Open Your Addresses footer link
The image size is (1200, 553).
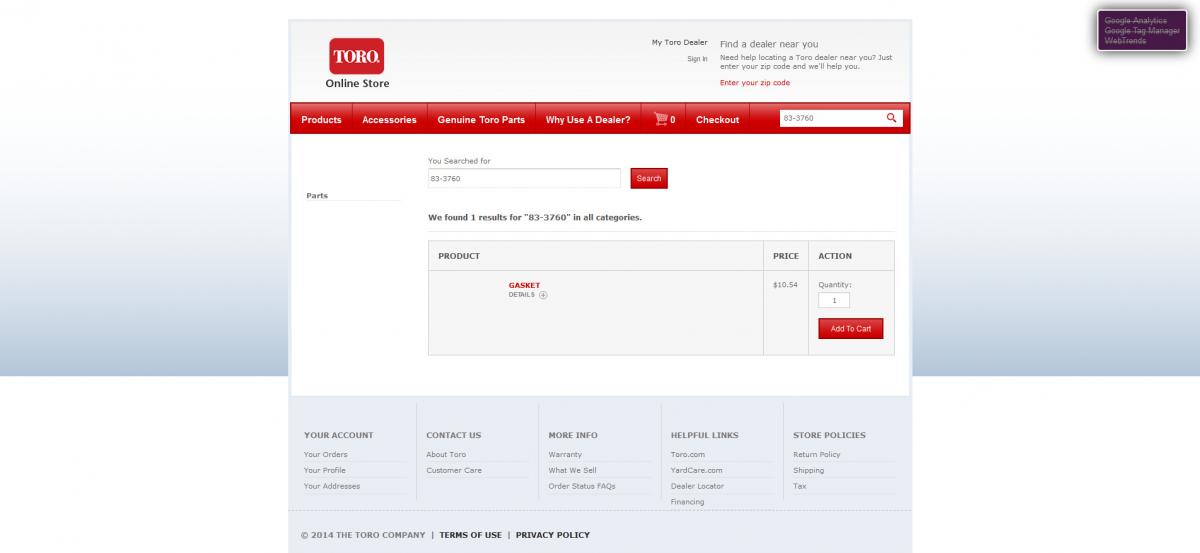(x=332, y=486)
